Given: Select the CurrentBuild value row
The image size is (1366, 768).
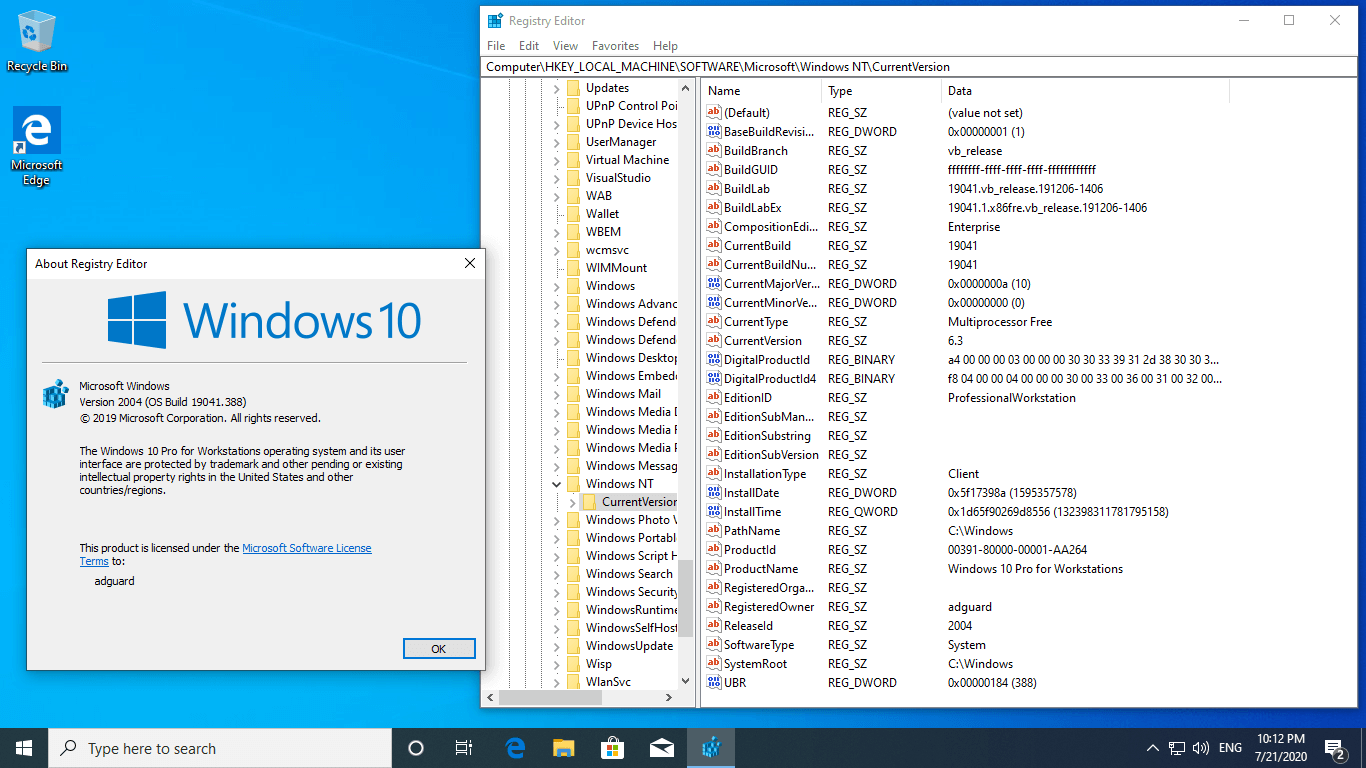Looking at the screenshot, I should coord(964,246).
